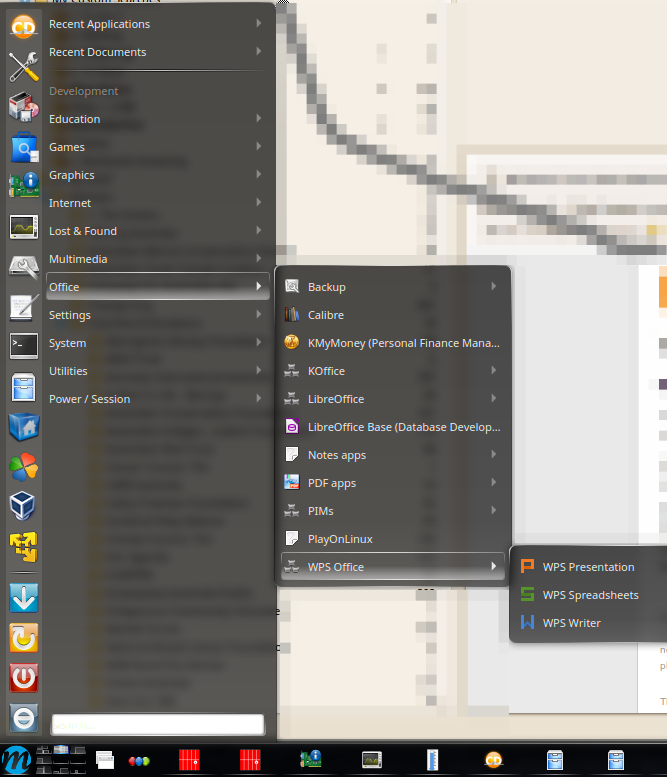667x777 pixels.
Task: Click the menu search input field
Action: 157,725
